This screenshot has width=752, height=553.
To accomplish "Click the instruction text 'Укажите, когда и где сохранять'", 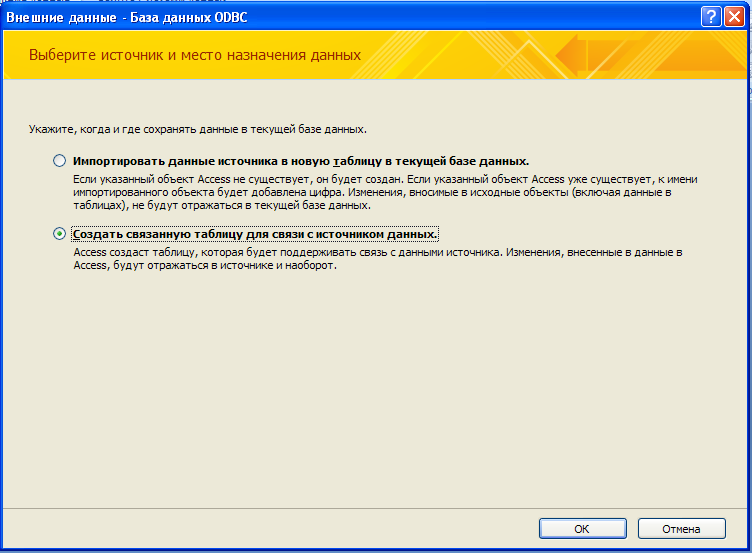I will pyautogui.click(x=198, y=129).
